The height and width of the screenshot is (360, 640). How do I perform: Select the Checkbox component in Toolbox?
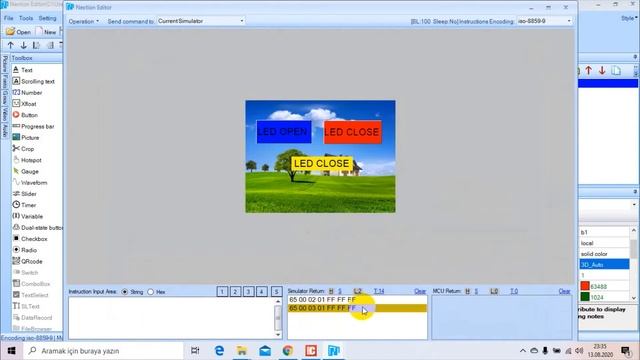pyautogui.click(x=30, y=239)
